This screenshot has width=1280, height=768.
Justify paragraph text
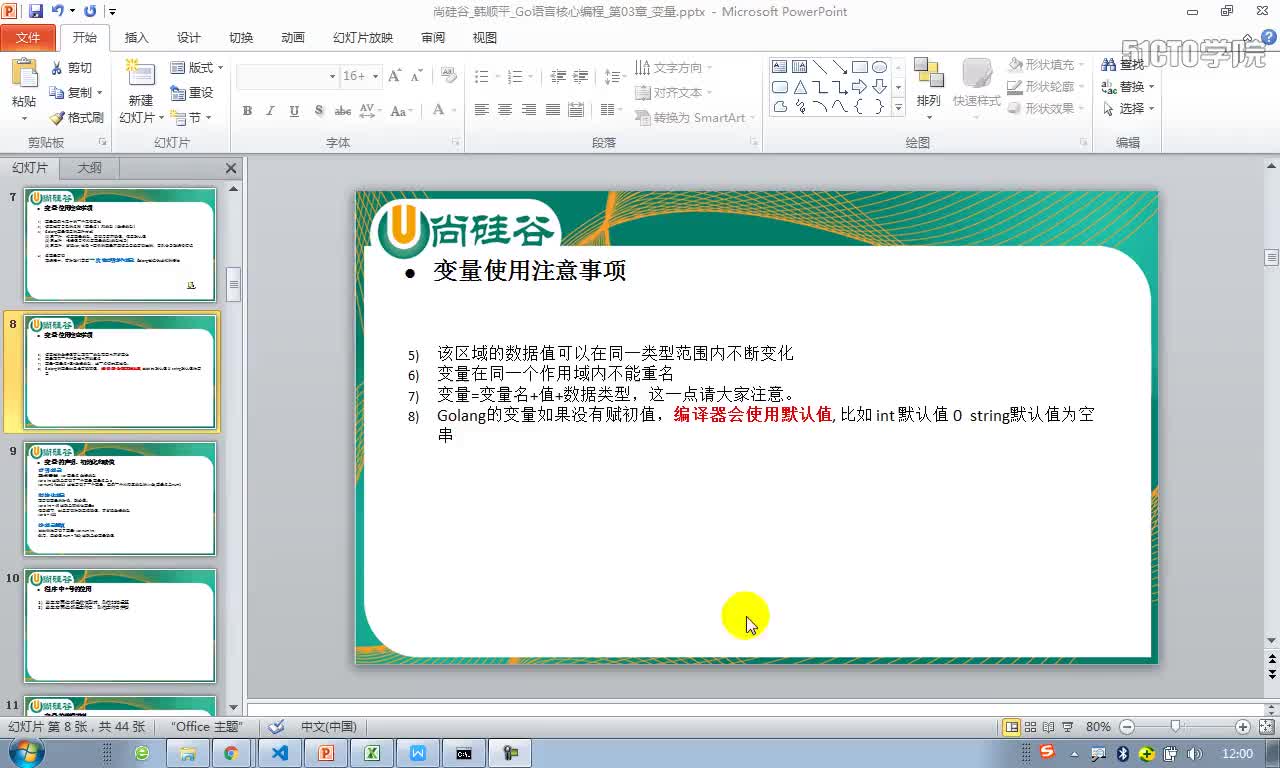tap(552, 110)
